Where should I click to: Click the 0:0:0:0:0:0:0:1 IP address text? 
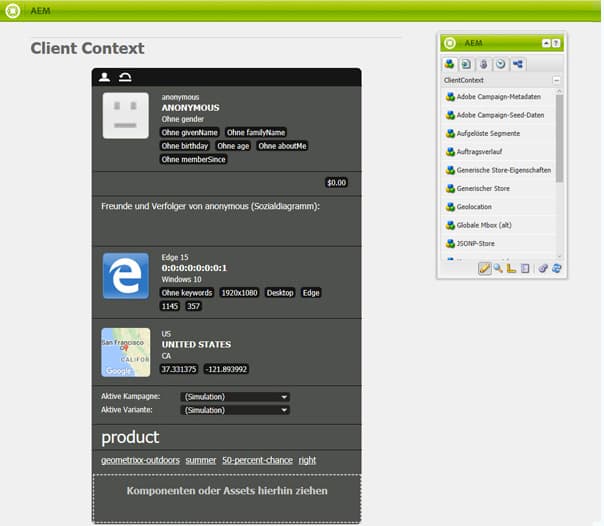[x=194, y=268]
